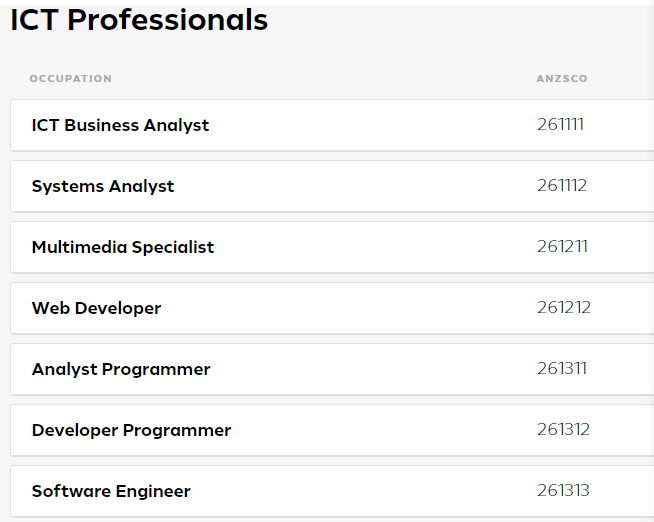Viewport: 654px width, 522px height.
Task: Click ANZSCO code 261311
Action: tap(562, 369)
